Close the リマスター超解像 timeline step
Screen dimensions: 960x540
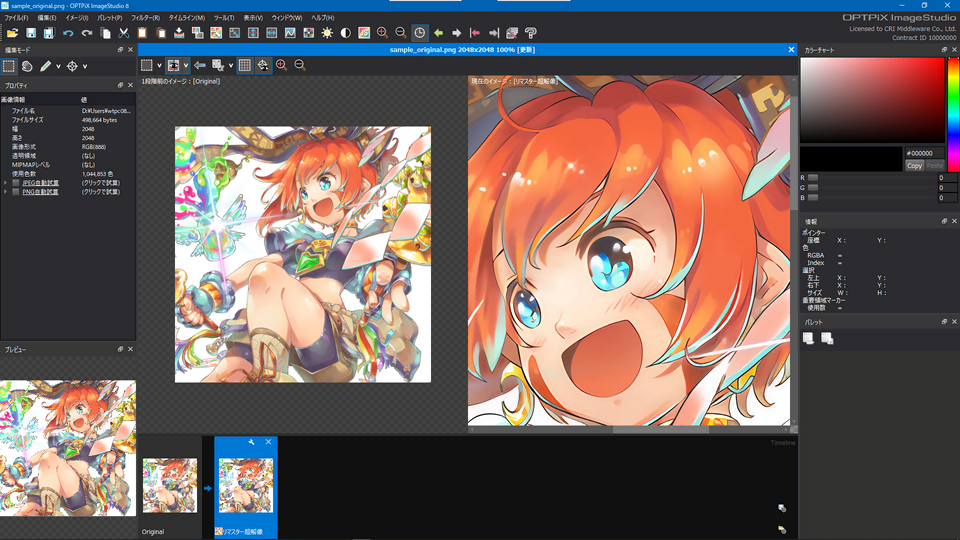268,442
